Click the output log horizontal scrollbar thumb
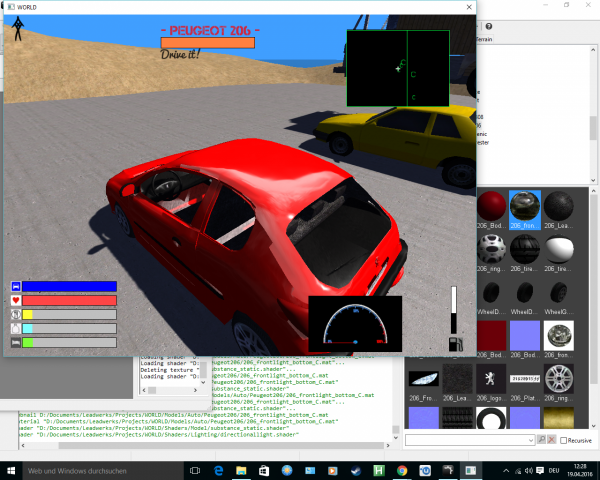This screenshot has width=600, height=480. (x=221, y=445)
